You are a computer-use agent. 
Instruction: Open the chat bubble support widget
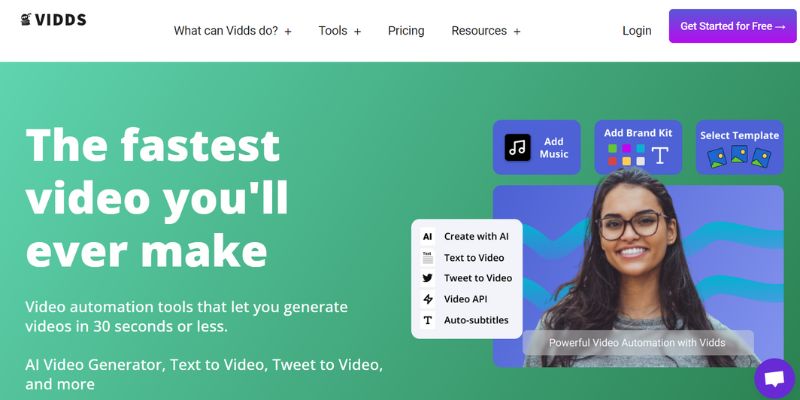point(774,379)
